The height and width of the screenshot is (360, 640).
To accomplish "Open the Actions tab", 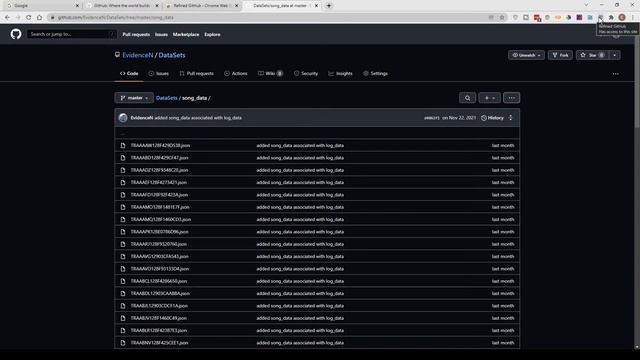I will (x=236, y=73).
